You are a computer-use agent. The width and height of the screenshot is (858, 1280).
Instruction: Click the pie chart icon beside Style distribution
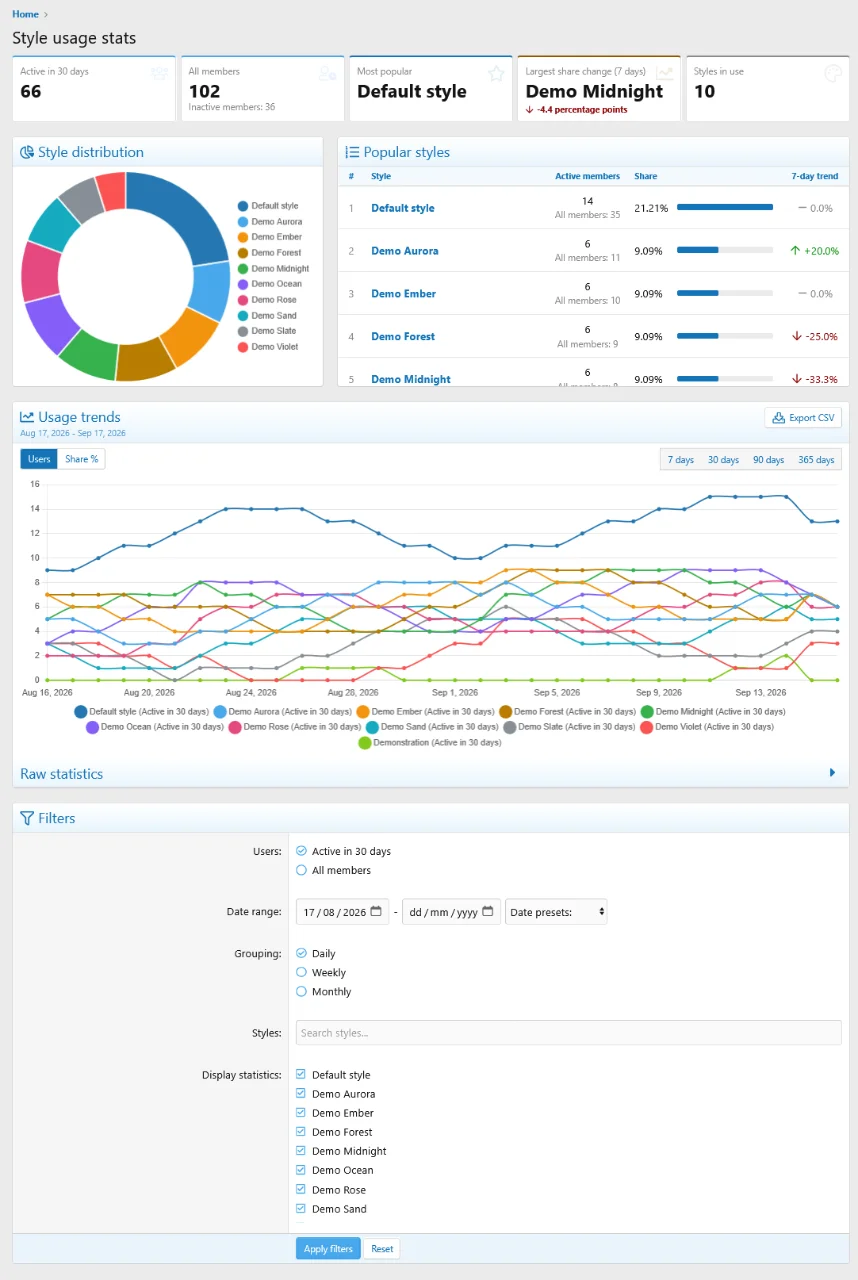(27, 153)
